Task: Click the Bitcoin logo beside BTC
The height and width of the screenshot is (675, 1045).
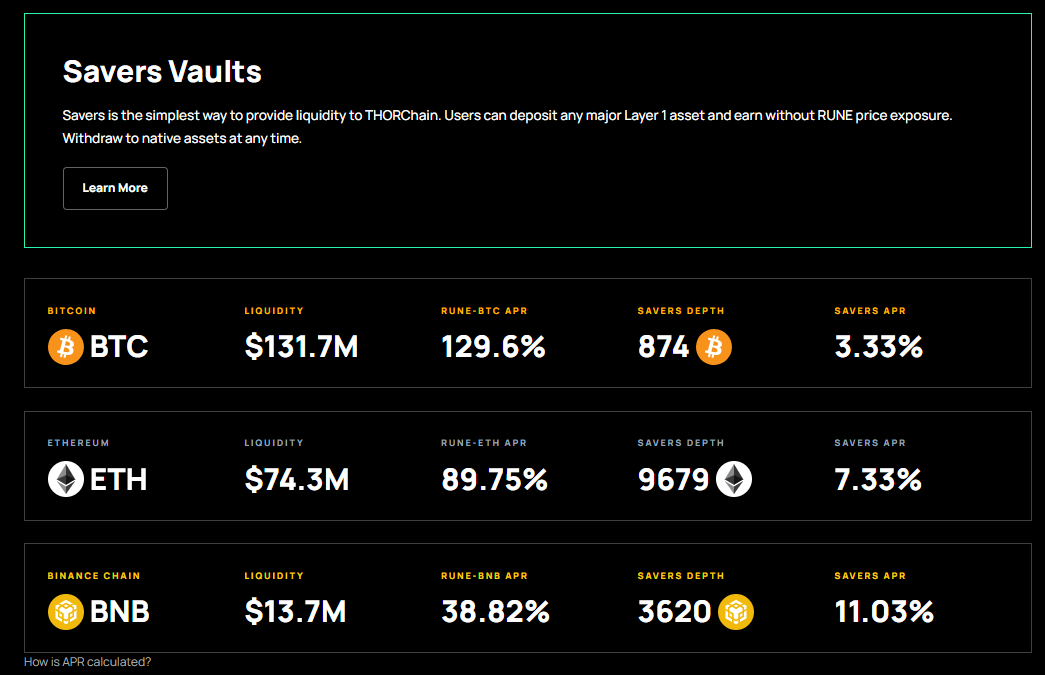Action: click(65, 346)
